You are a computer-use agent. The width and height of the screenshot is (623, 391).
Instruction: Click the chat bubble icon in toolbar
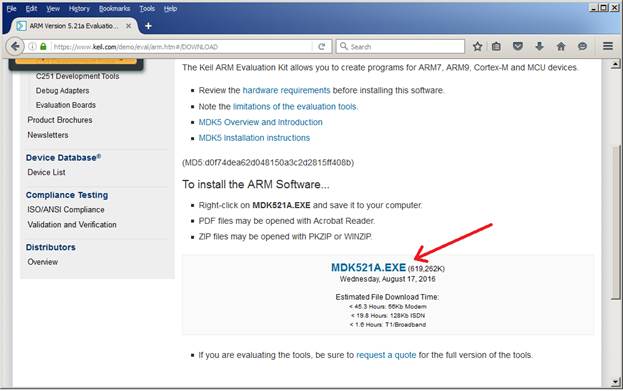pos(582,46)
